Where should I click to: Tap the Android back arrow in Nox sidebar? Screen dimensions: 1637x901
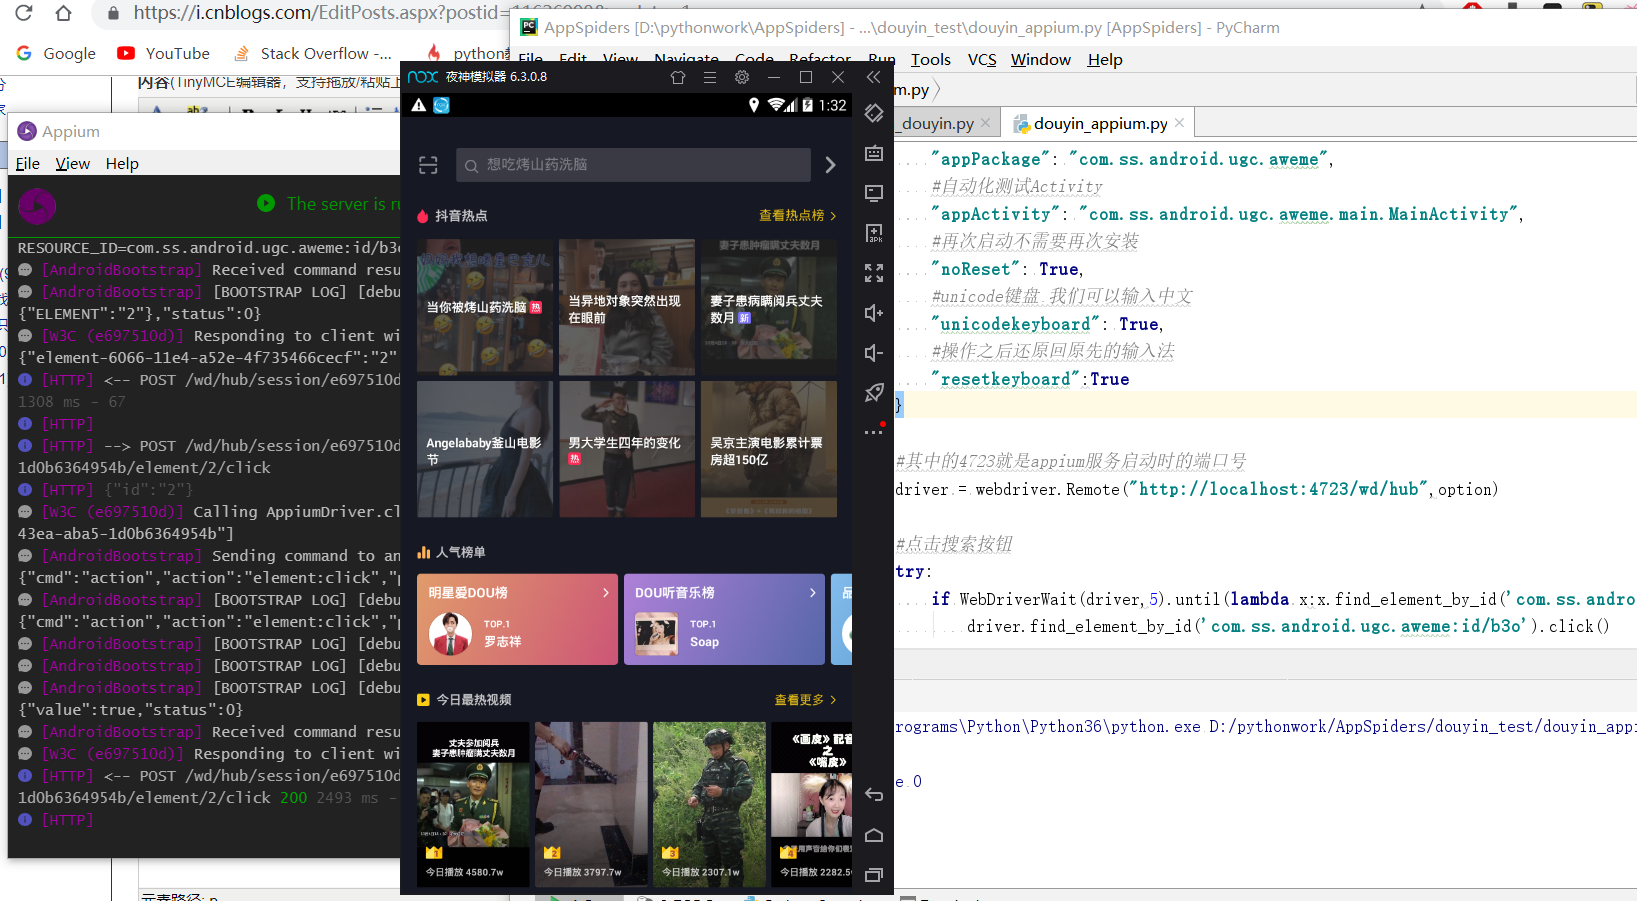pyautogui.click(x=874, y=795)
